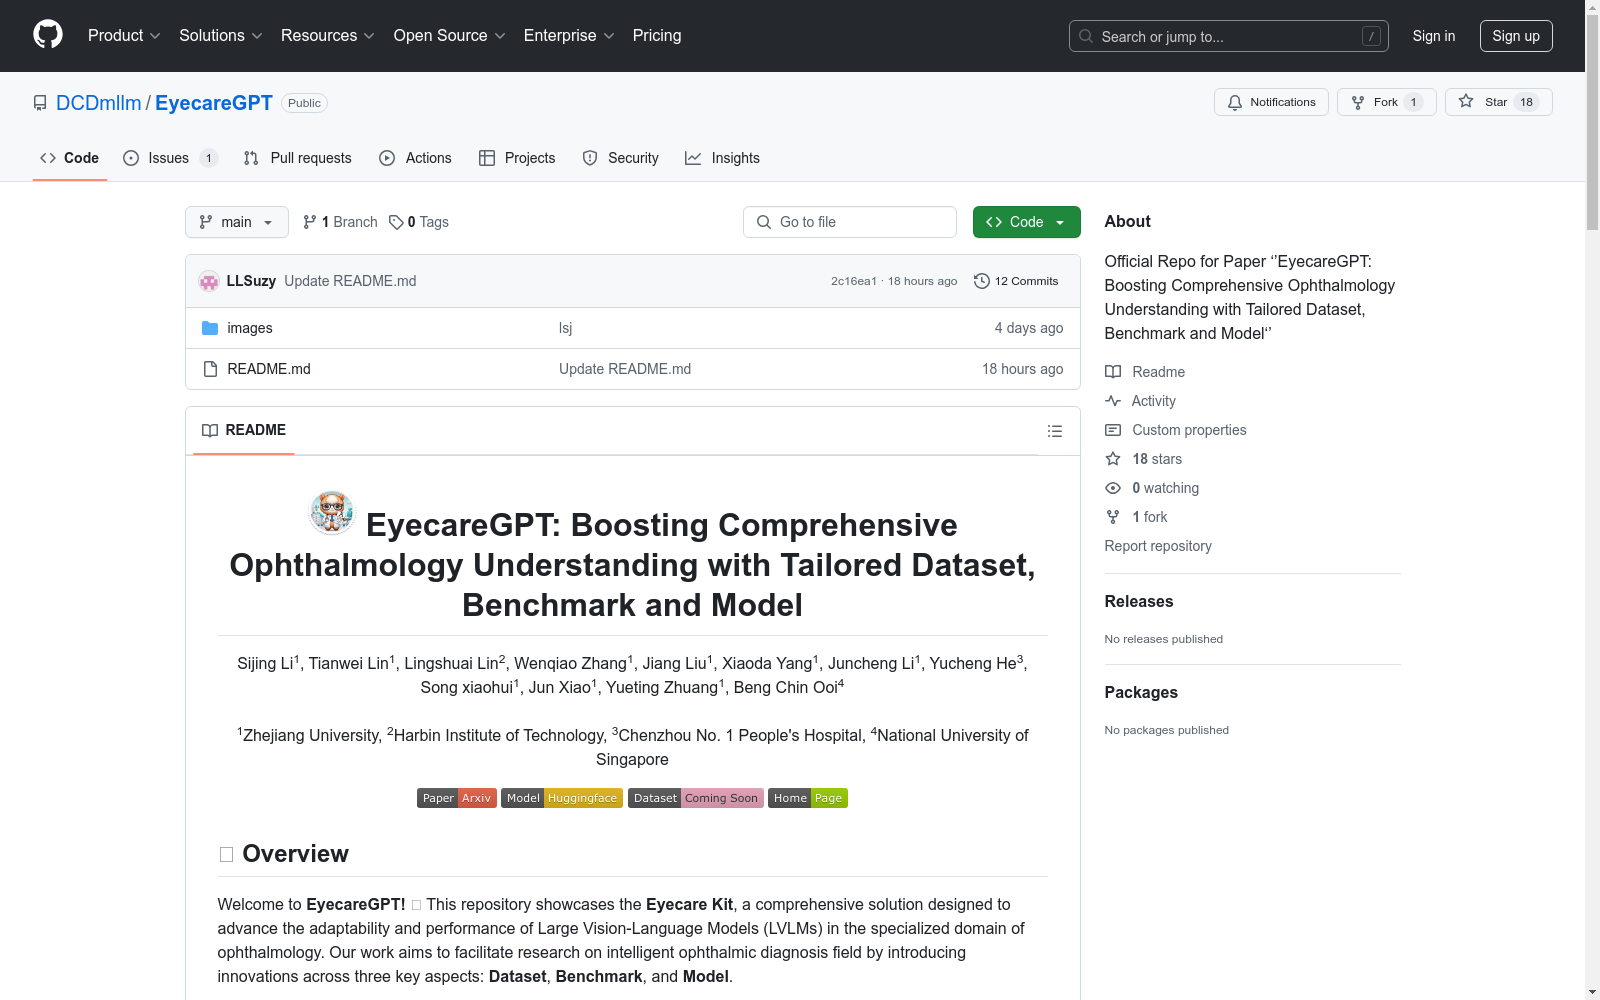
Task: View the 18 stars stargazers list
Action: [x=1144, y=459]
